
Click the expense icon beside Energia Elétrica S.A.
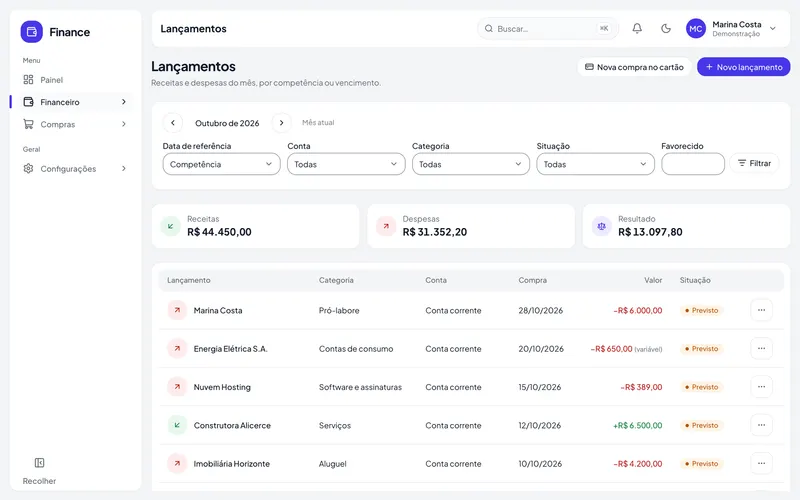177,348
